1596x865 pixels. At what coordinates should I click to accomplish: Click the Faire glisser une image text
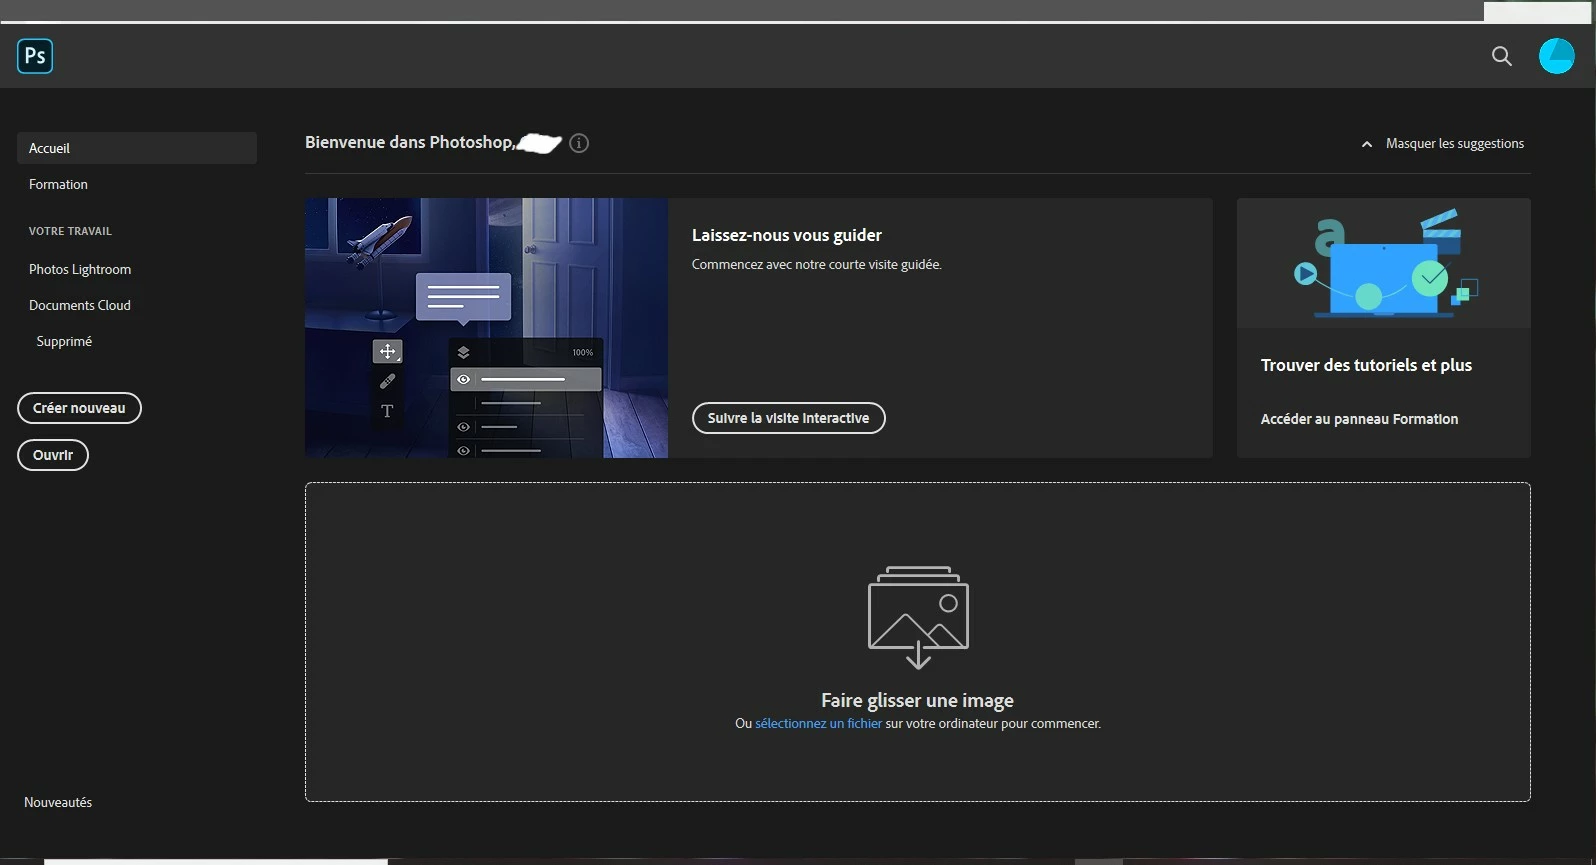[x=917, y=700]
